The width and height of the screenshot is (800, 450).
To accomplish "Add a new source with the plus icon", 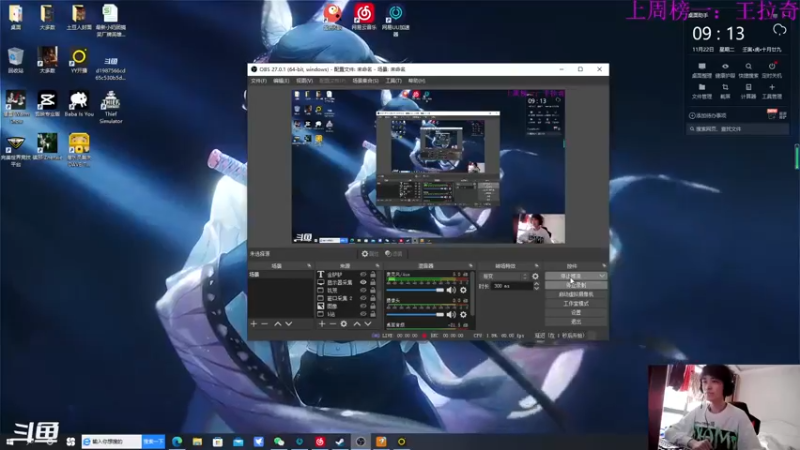I will click(x=322, y=324).
